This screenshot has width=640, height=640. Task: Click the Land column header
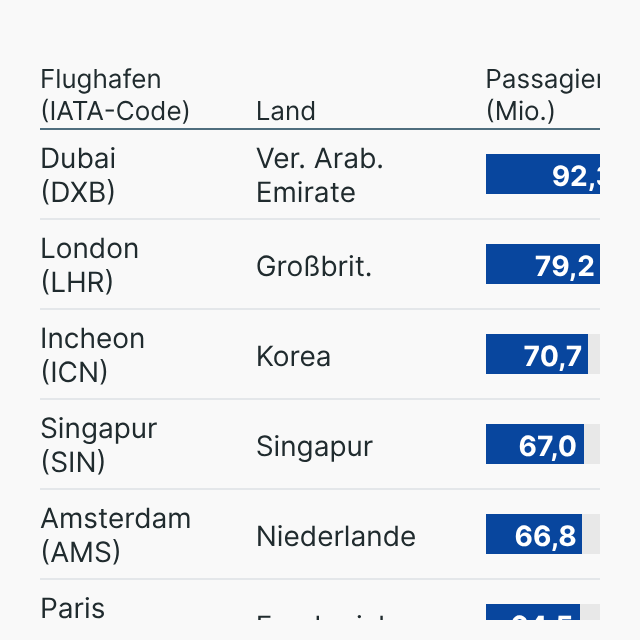(x=286, y=111)
